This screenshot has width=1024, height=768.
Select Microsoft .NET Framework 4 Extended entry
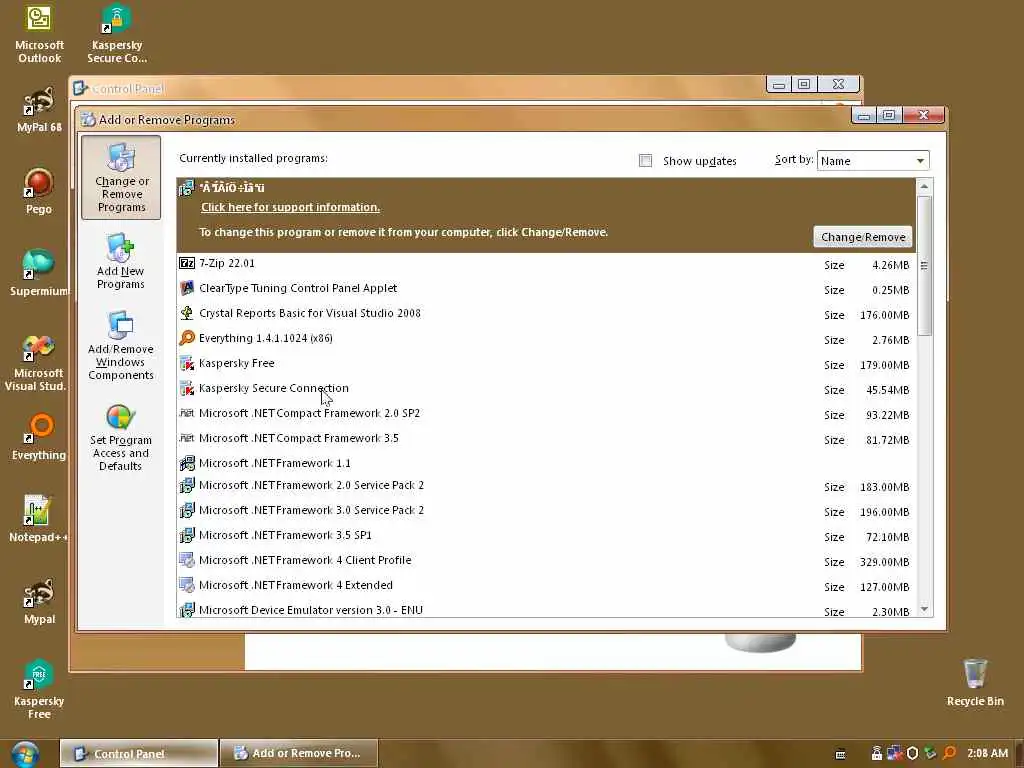[546, 585]
